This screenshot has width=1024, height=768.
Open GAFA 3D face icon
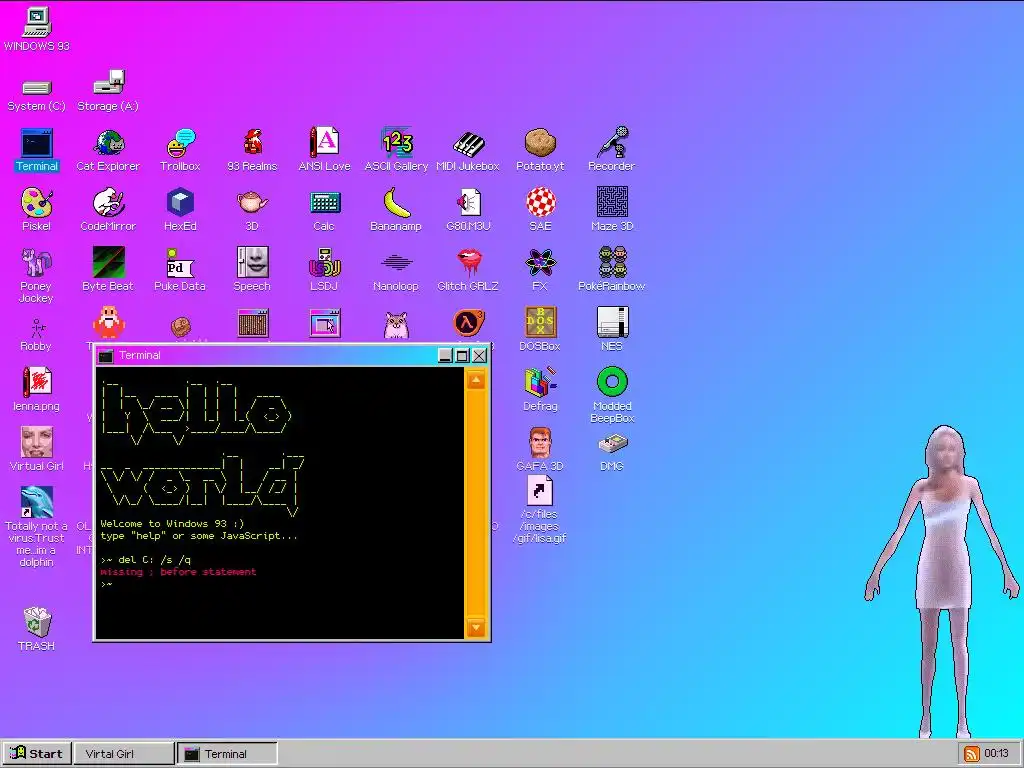[x=540, y=449]
